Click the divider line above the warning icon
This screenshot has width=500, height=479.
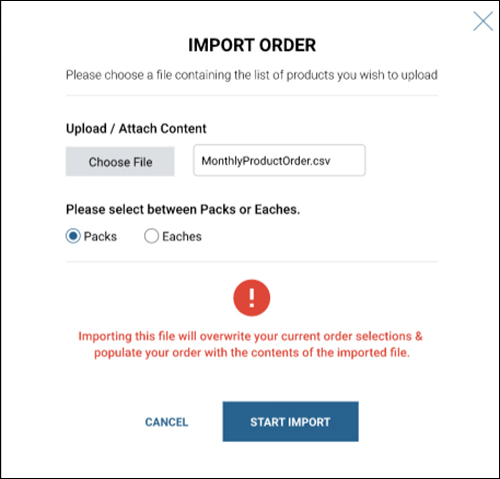click(252, 262)
